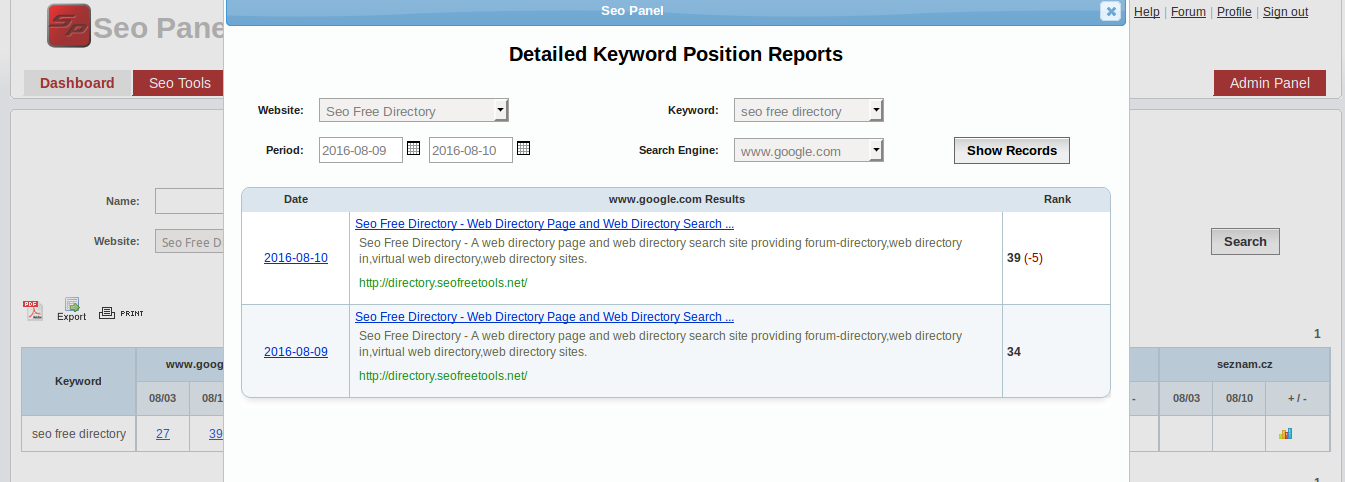Screen dimensions: 1345x482
Task: Click the seznam.cz column header
Action: click(x=1245, y=365)
